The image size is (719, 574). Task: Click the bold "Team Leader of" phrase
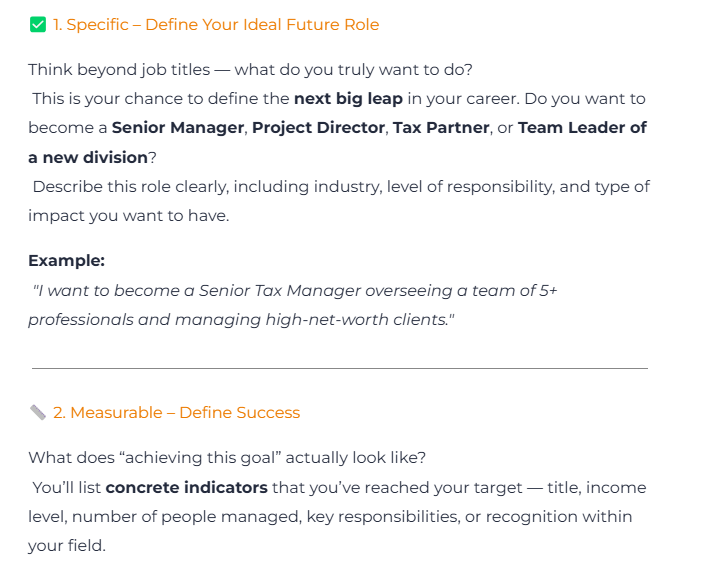(582, 128)
